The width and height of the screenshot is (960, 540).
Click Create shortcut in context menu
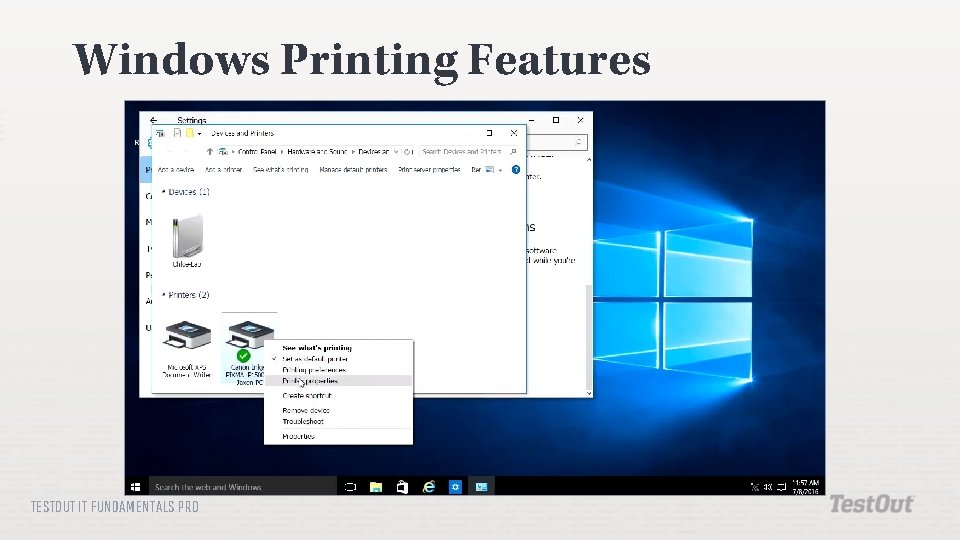[x=339, y=396]
